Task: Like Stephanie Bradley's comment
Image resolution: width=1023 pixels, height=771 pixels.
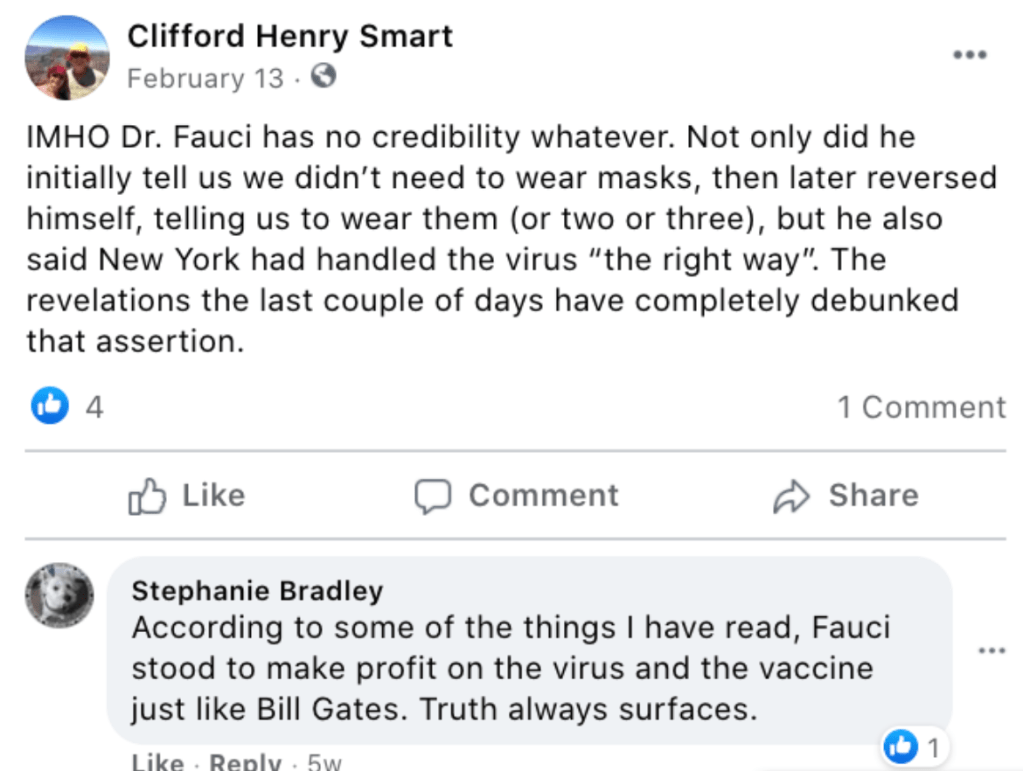Action: point(157,763)
